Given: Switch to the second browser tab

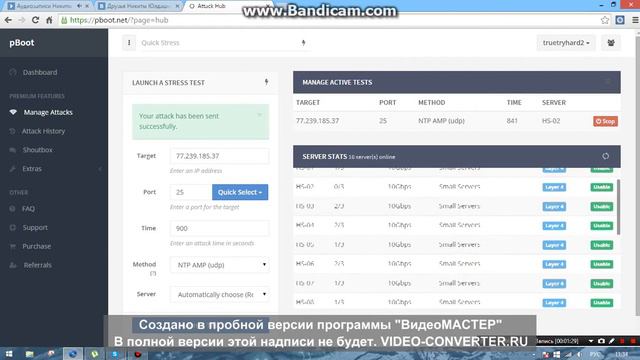Looking at the screenshot, I should tap(139, 6).
